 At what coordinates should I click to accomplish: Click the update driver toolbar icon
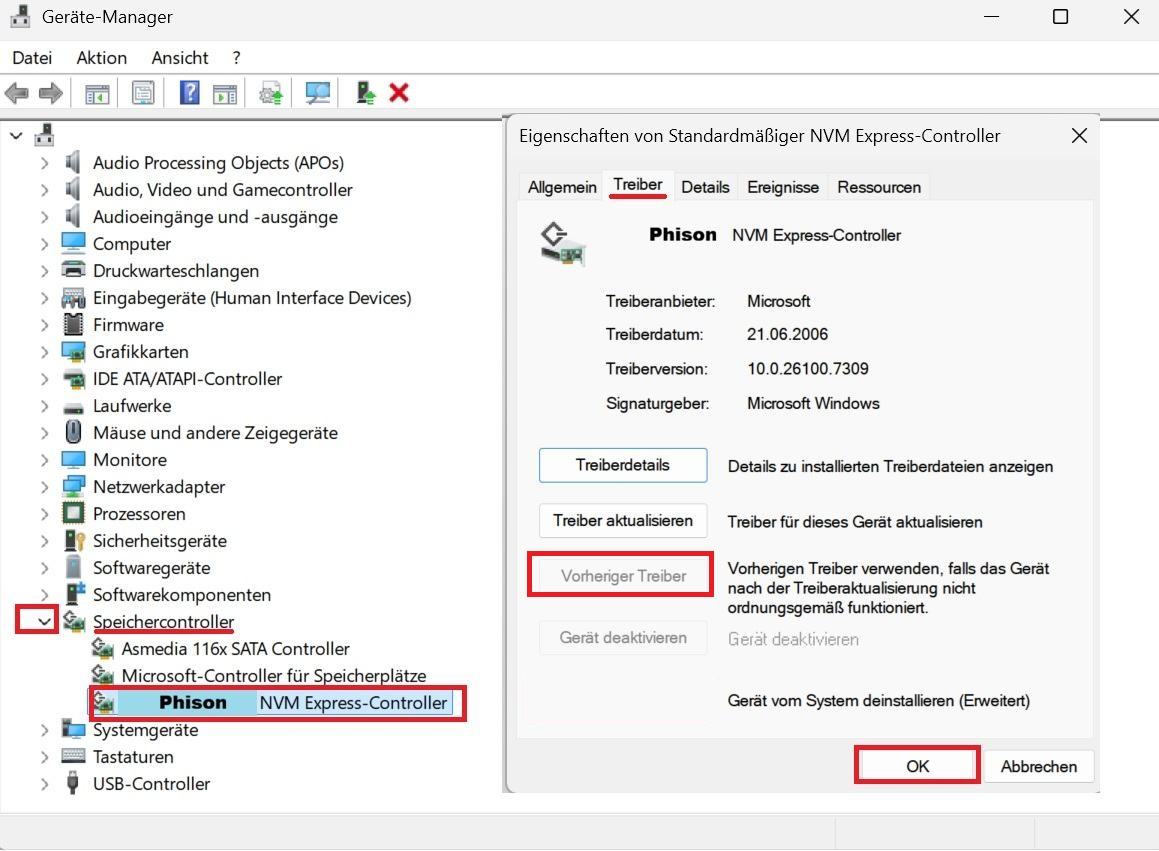[271, 94]
